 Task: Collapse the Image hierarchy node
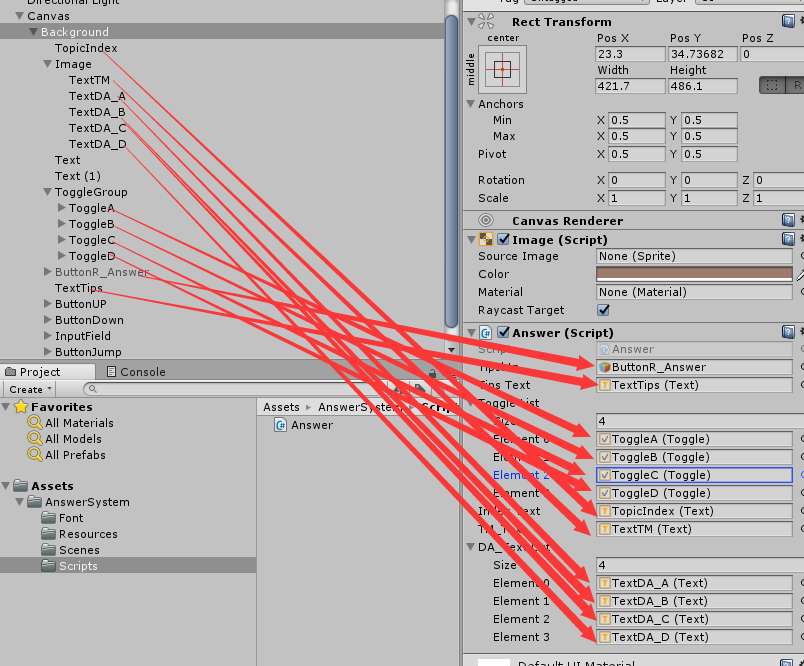tap(47, 64)
